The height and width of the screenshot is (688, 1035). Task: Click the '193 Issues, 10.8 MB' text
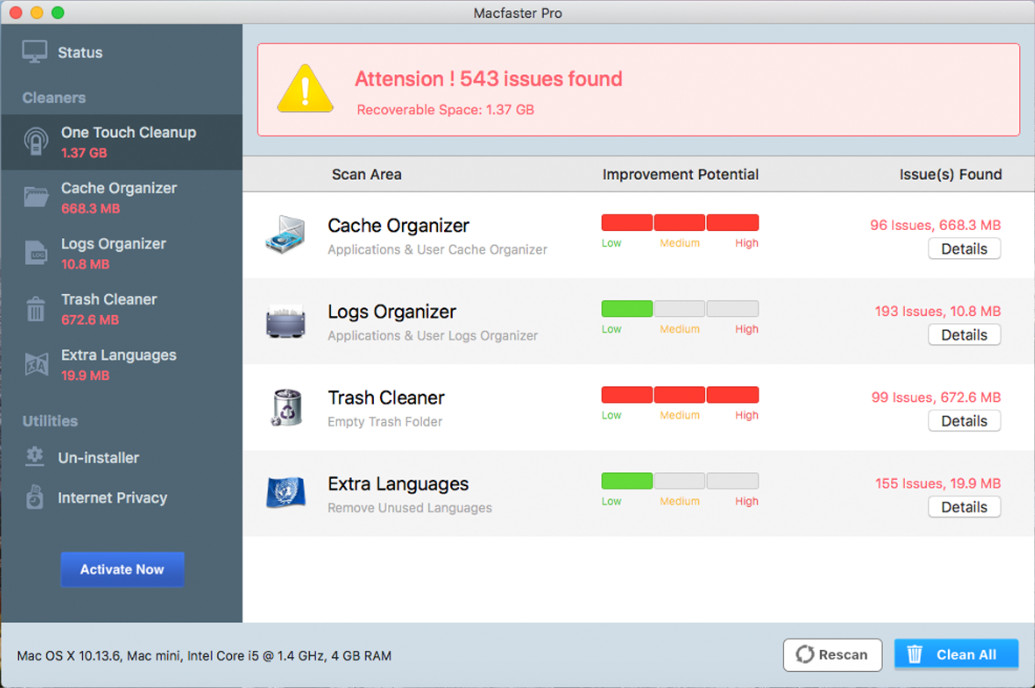pos(937,311)
